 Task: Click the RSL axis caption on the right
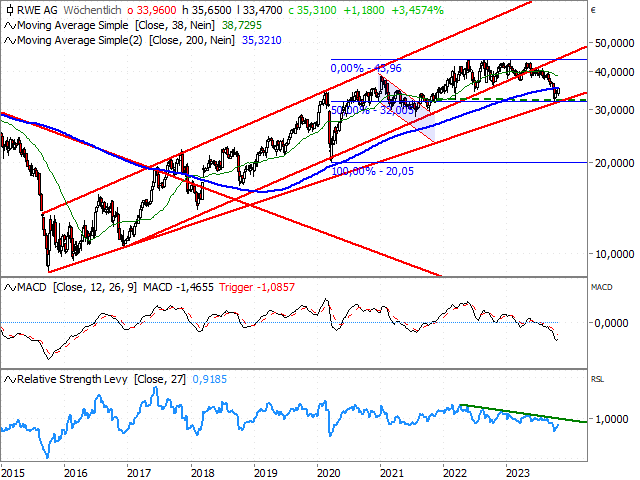click(597, 379)
